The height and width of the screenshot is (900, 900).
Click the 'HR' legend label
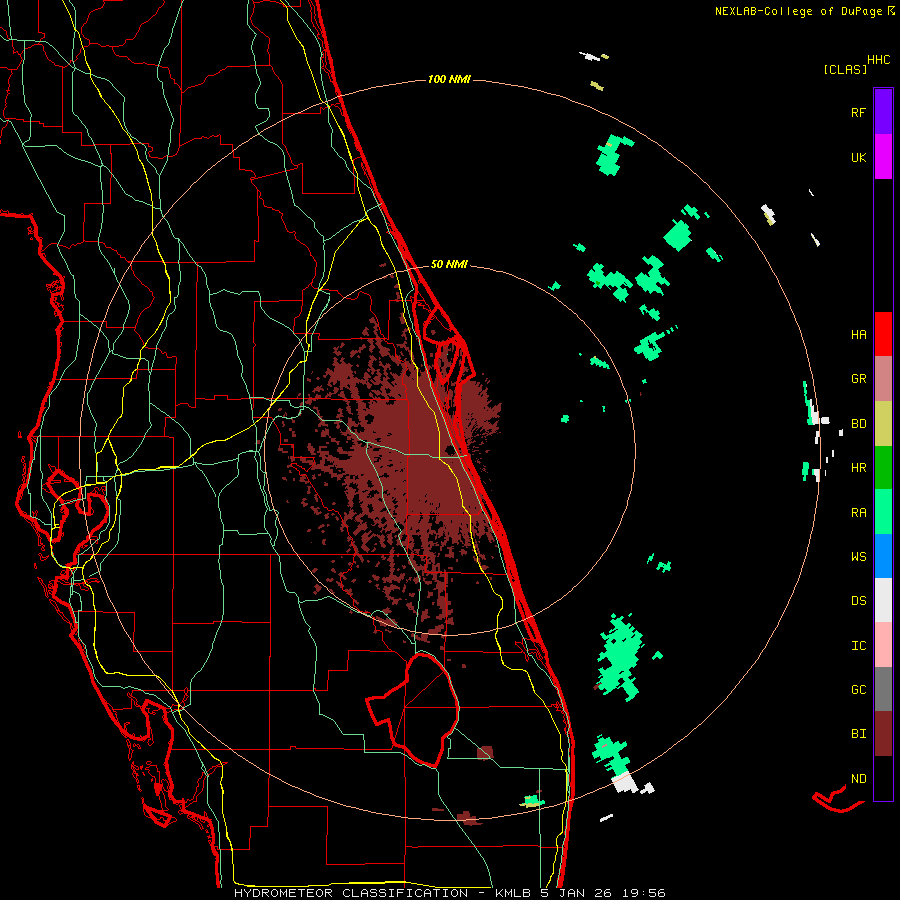point(858,468)
